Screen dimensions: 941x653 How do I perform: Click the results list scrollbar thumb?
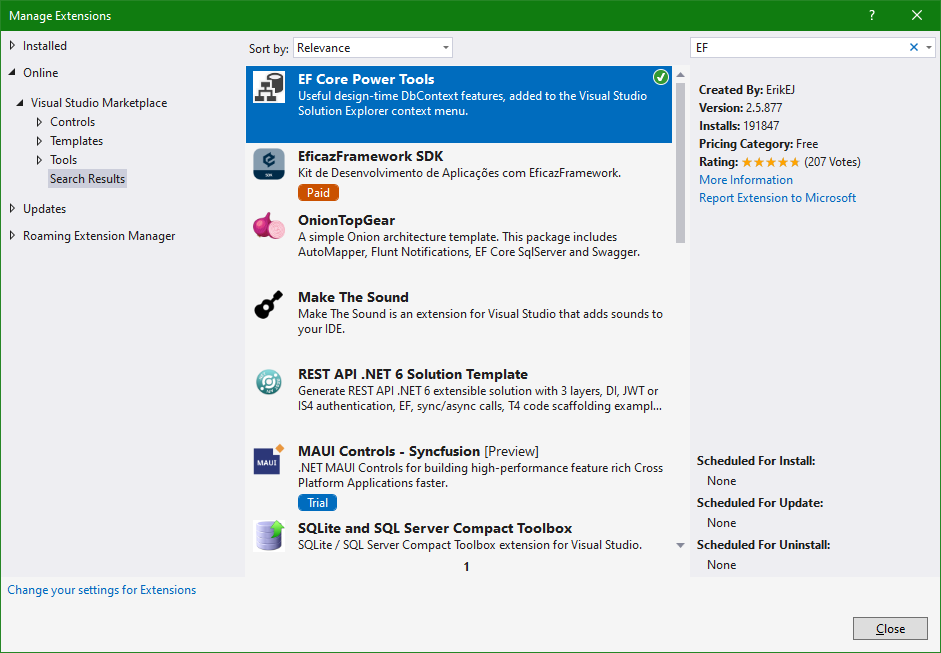[680, 163]
